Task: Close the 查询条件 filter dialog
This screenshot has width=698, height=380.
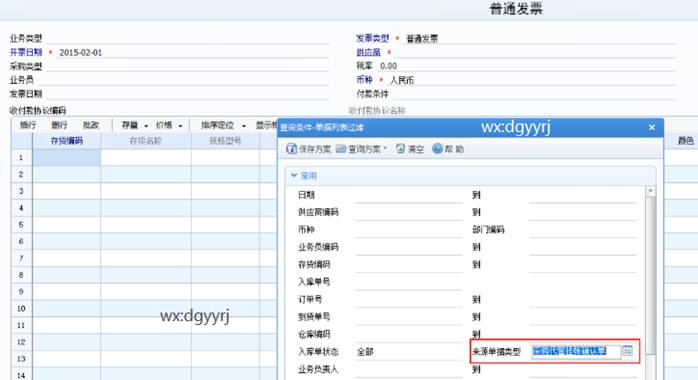Action: [x=652, y=128]
